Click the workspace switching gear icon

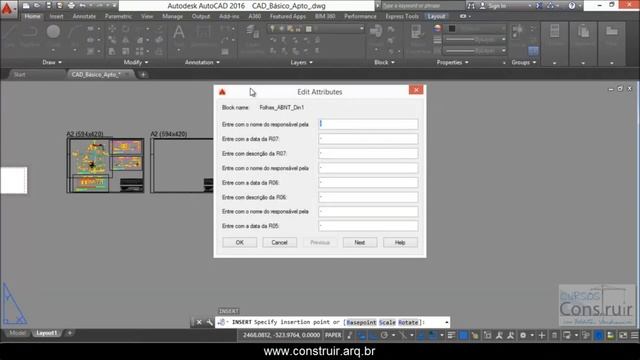523,336
